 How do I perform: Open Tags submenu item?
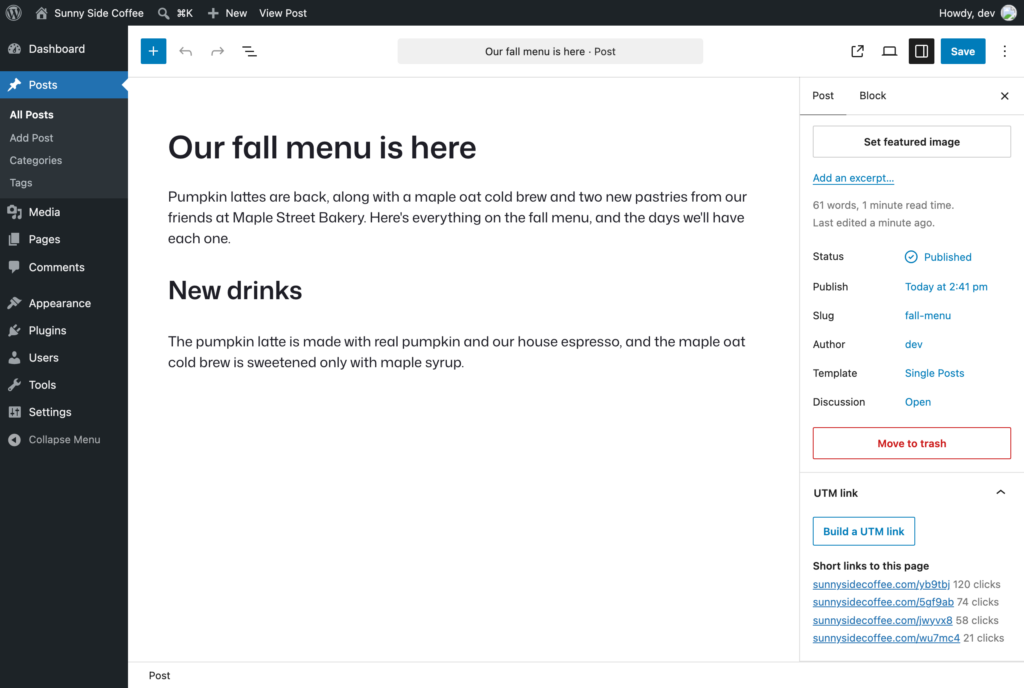coord(21,183)
